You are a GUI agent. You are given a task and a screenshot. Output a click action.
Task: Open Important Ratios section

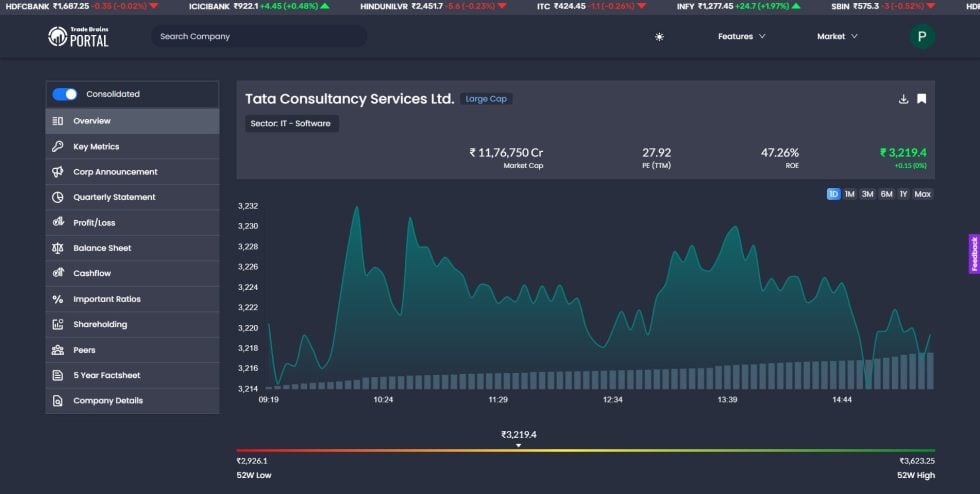(132, 299)
